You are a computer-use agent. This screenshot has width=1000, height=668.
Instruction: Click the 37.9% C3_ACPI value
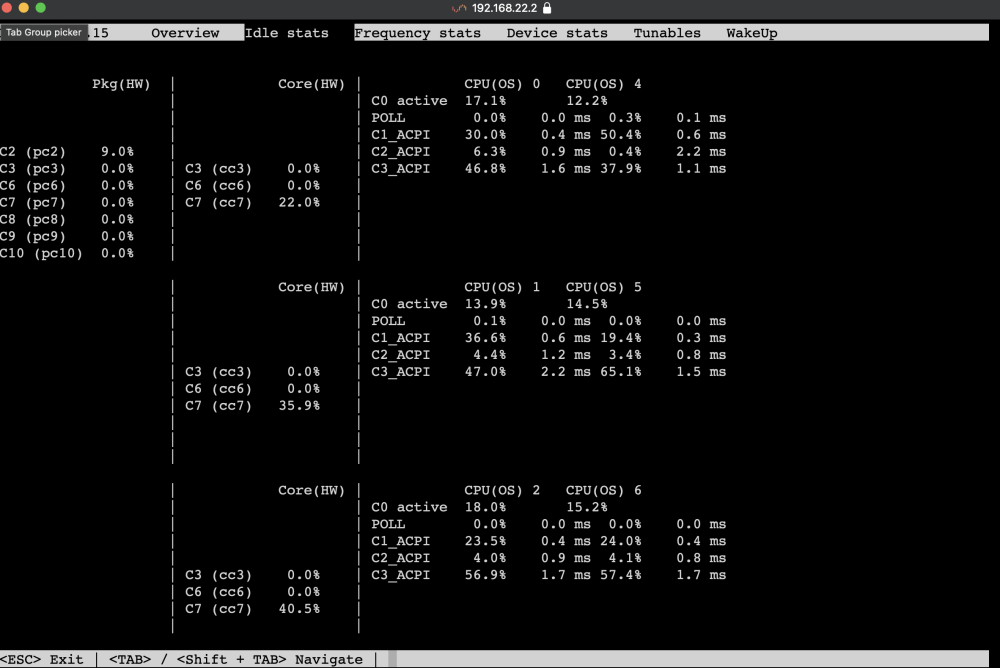point(621,168)
